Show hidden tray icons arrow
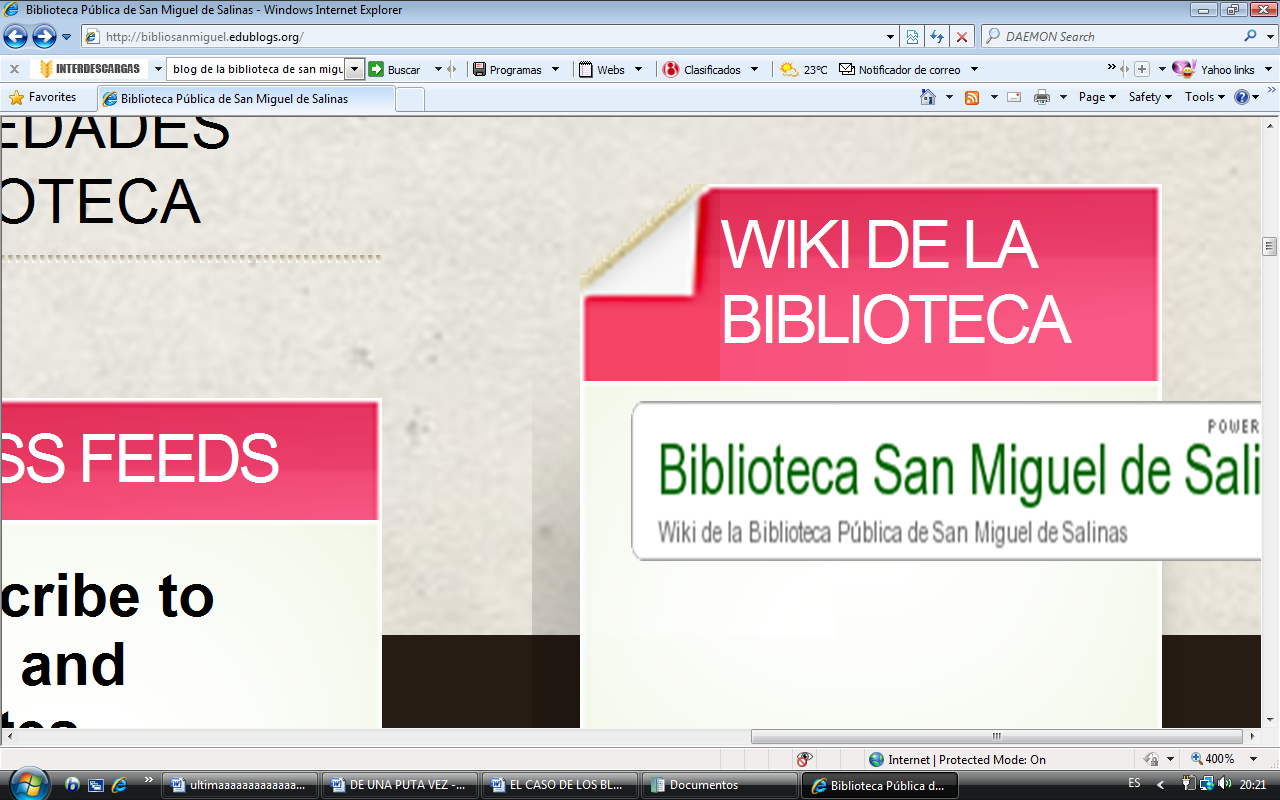The image size is (1280, 800). [1161, 785]
